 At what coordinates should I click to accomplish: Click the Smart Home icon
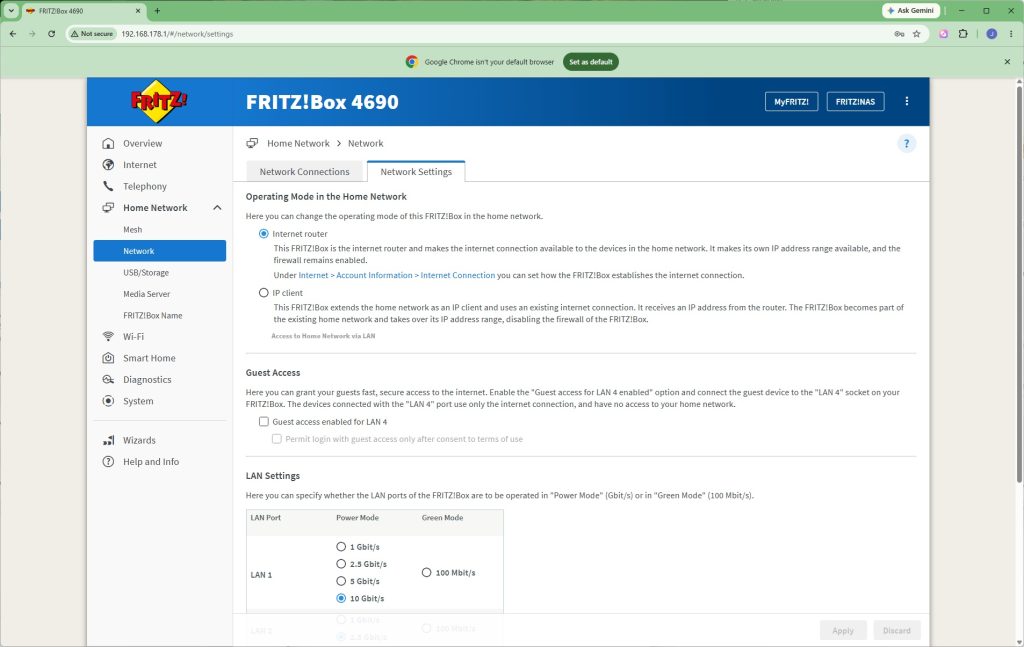(x=108, y=358)
